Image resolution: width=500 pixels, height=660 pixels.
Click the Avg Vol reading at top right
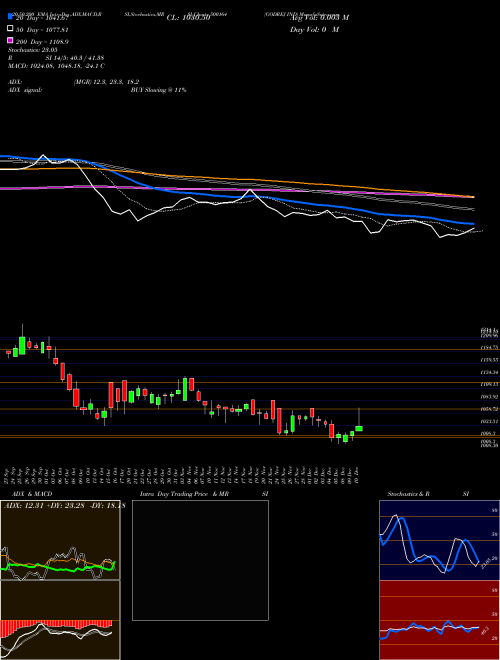(x=320, y=17)
